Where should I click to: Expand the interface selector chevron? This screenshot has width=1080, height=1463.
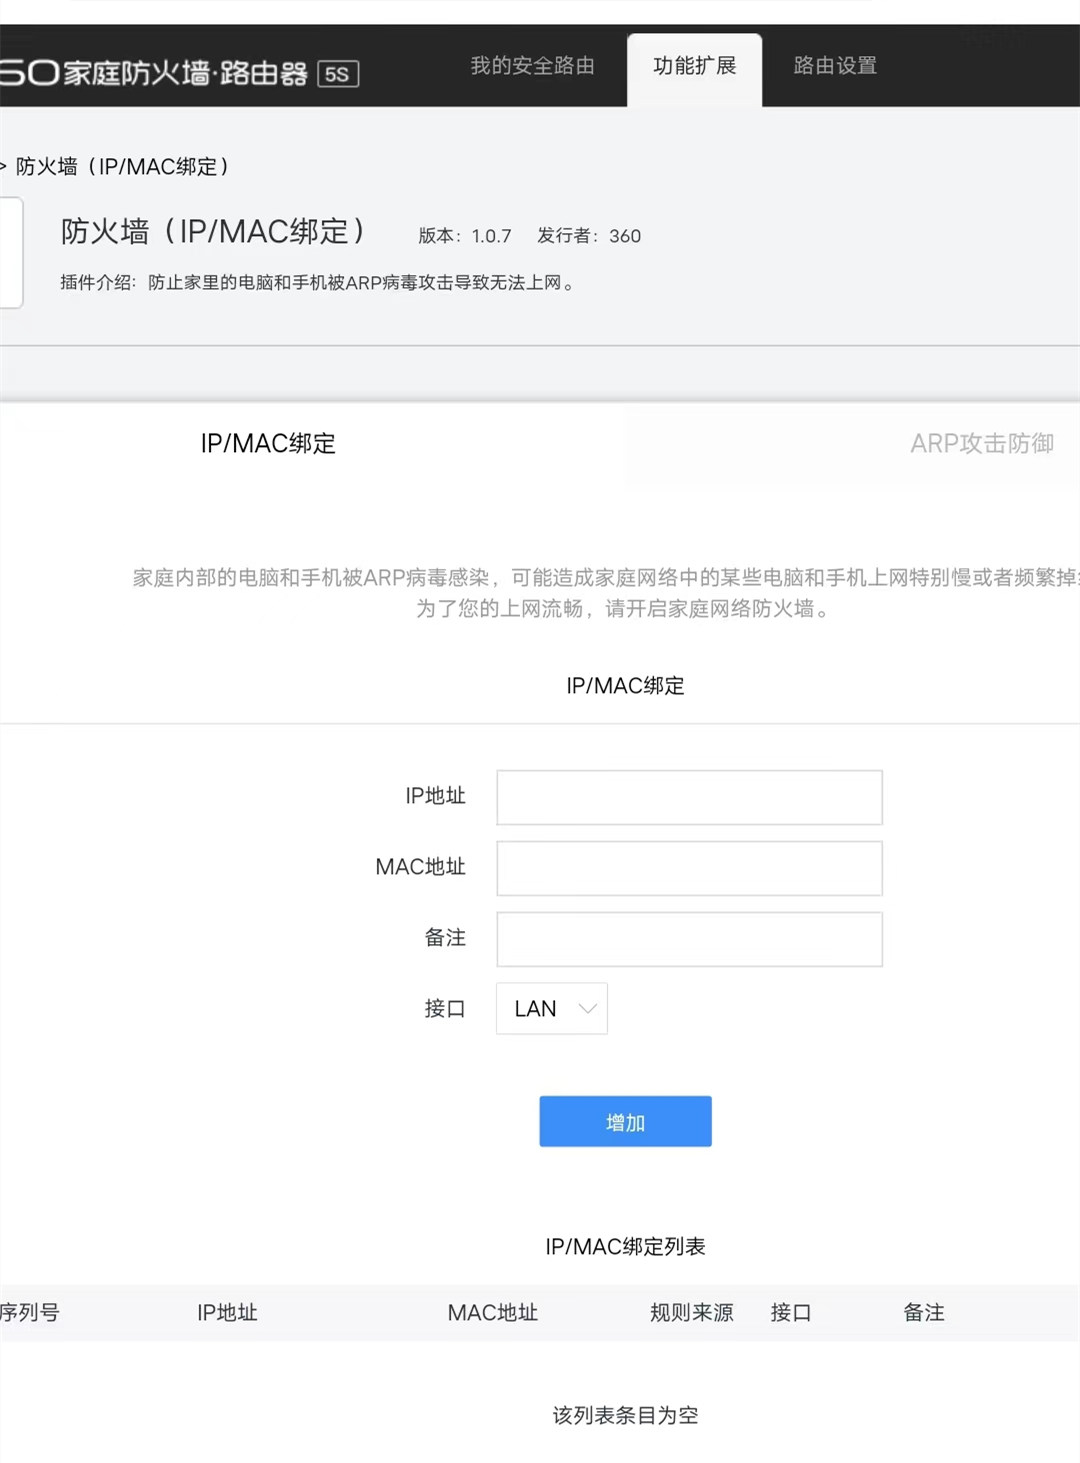tap(585, 1009)
